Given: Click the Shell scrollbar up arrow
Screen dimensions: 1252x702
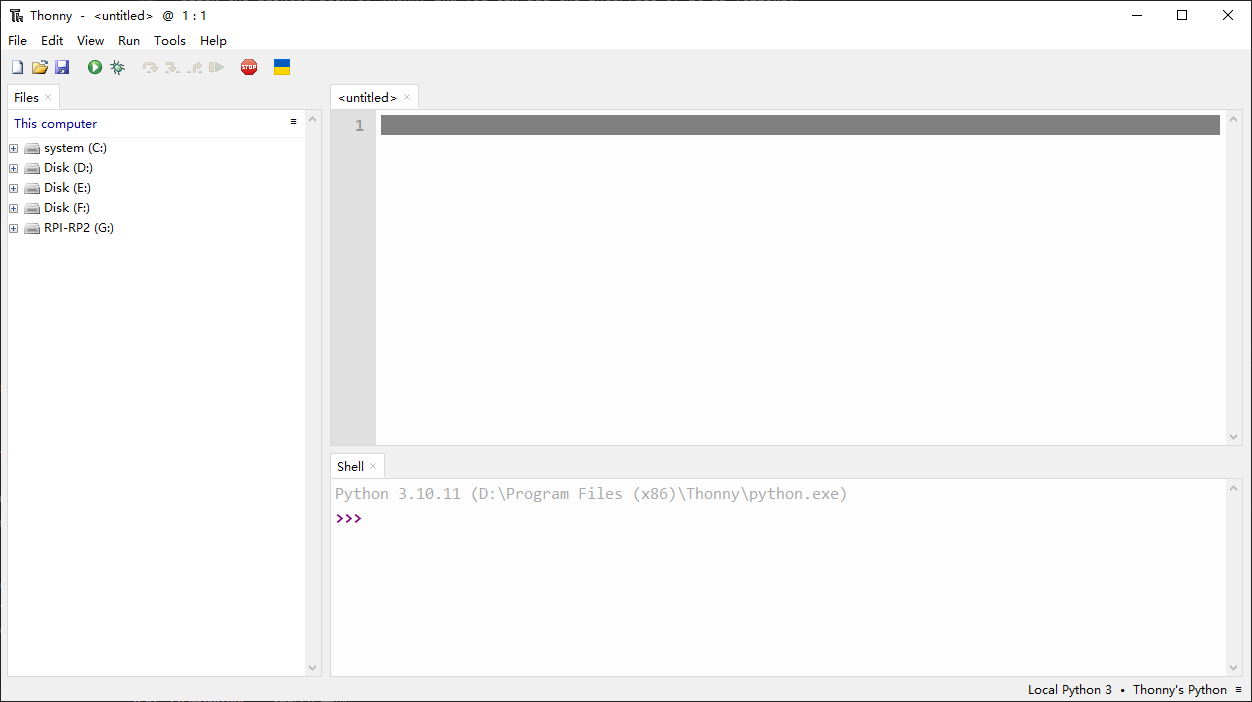Looking at the screenshot, I should click(x=1234, y=487).
